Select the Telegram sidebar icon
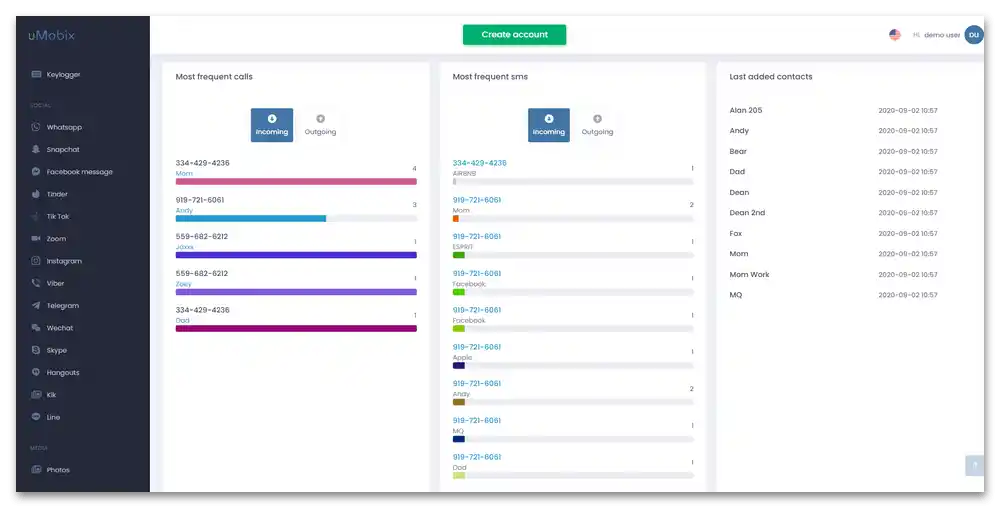Screen dimensions: 1000x508 click(36, 305)
